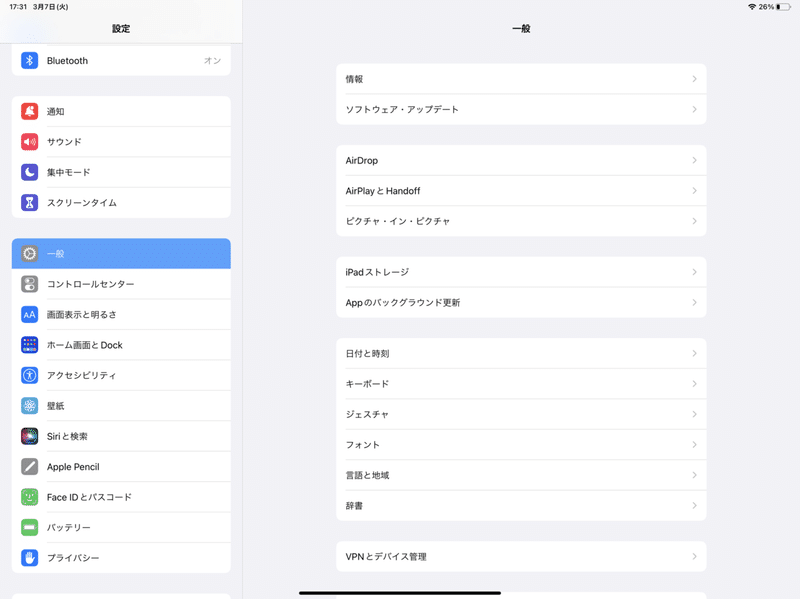Tap the 一般 gear icon
The image size is (800, 599).
(30, 254)
